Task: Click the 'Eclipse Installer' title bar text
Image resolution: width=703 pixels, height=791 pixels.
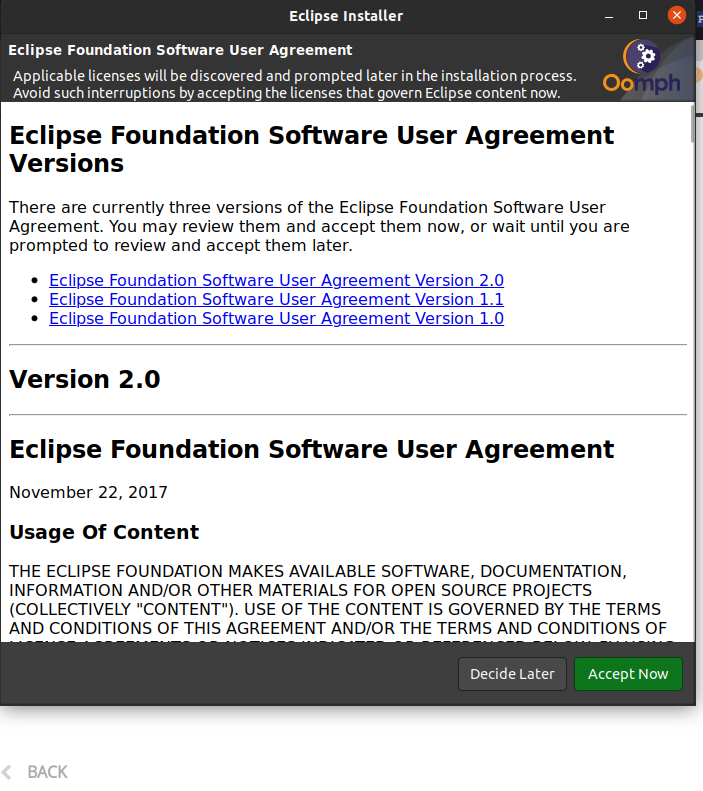Action: pyautogui.click(x=346, y=16)
